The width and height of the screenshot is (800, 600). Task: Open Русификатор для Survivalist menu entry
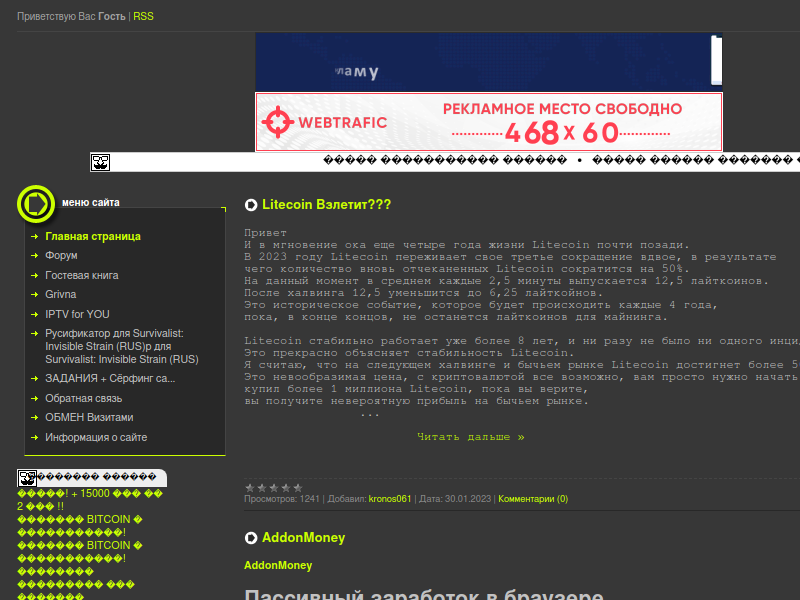pos(122,346)
